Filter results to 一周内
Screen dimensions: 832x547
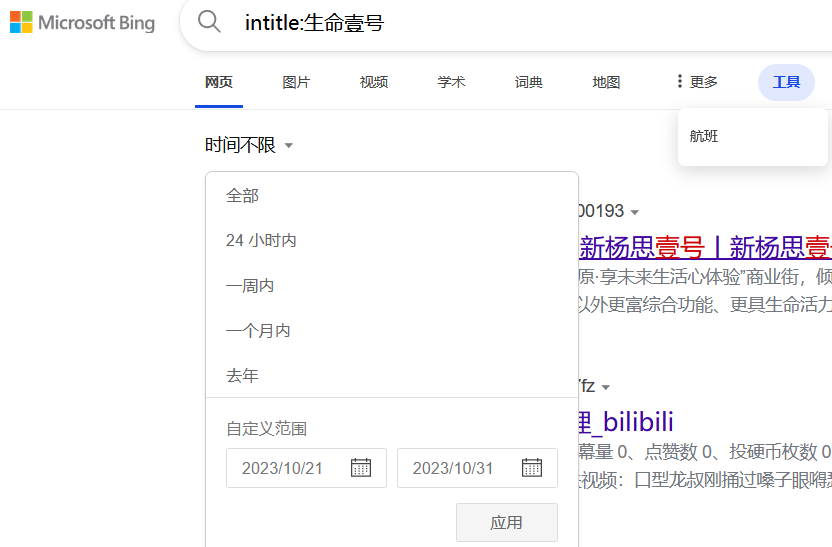click(250, 285)
